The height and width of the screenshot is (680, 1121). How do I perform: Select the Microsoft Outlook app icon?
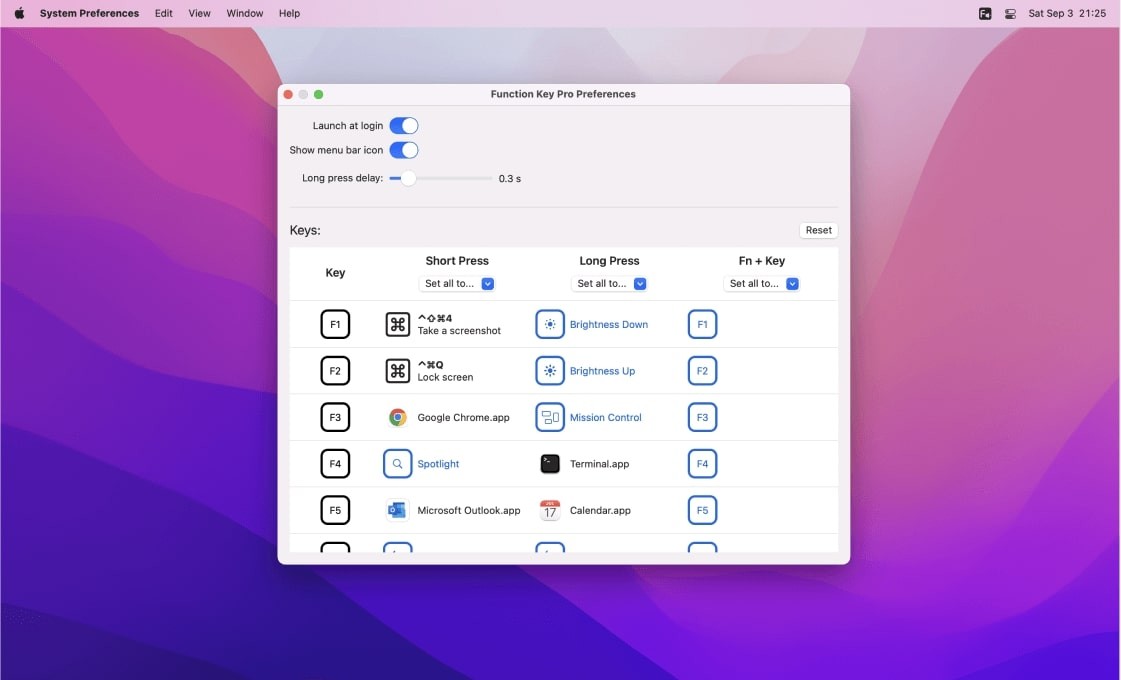(397, 510)
